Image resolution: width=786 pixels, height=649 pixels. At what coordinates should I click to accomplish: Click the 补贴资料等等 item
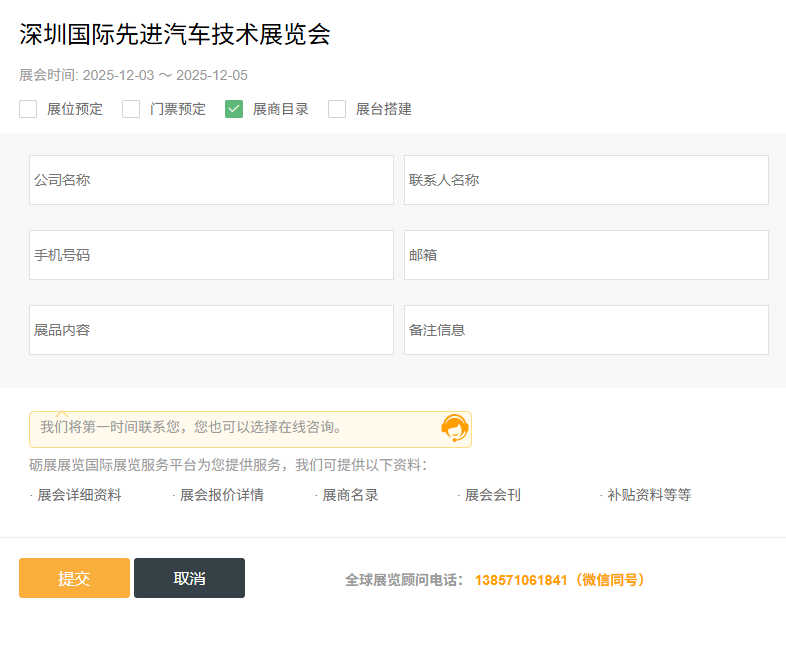click(x=649, y=495)
